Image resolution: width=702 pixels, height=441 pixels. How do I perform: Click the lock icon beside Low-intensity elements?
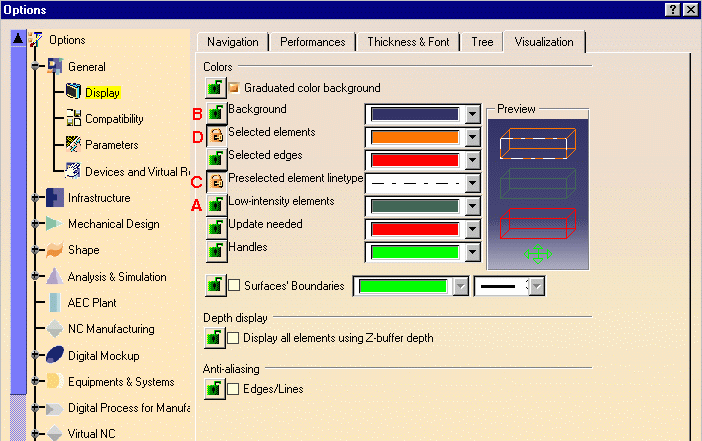(216, 205)
